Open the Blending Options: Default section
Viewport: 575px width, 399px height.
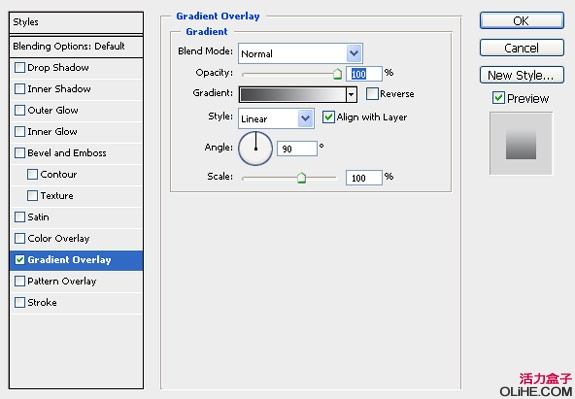(x=76, y=47)
